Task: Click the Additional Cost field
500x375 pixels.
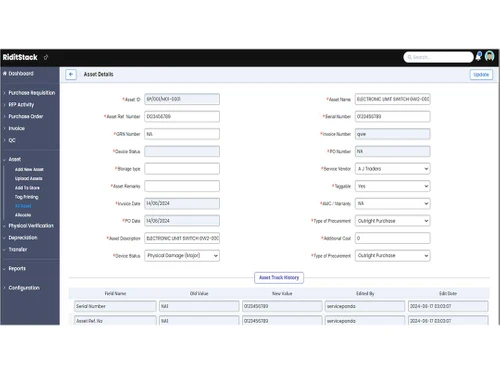Action: pos(393,238)
